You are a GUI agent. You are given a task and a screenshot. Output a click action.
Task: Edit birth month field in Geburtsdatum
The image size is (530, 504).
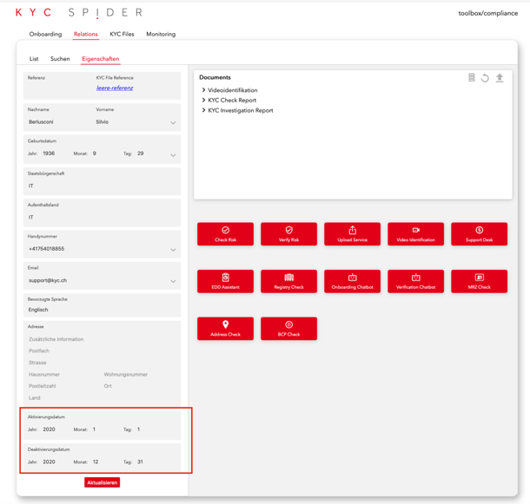95,153
